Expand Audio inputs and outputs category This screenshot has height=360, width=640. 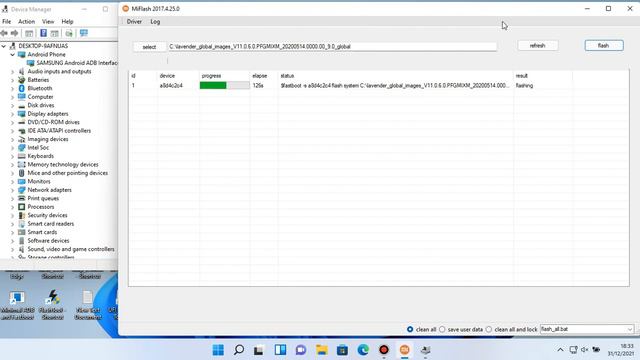[13, 71]
